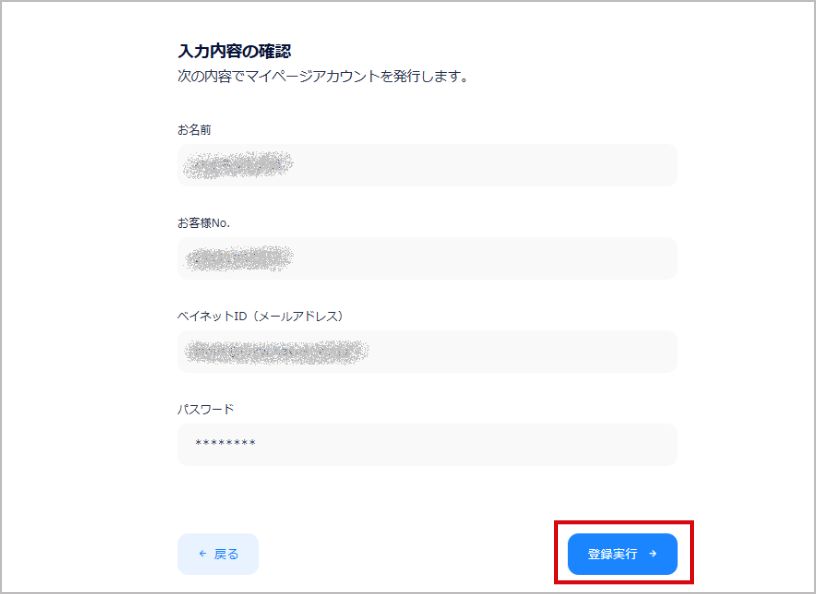Click the left arrow icon in 戻る button

(x=203, y=554)
